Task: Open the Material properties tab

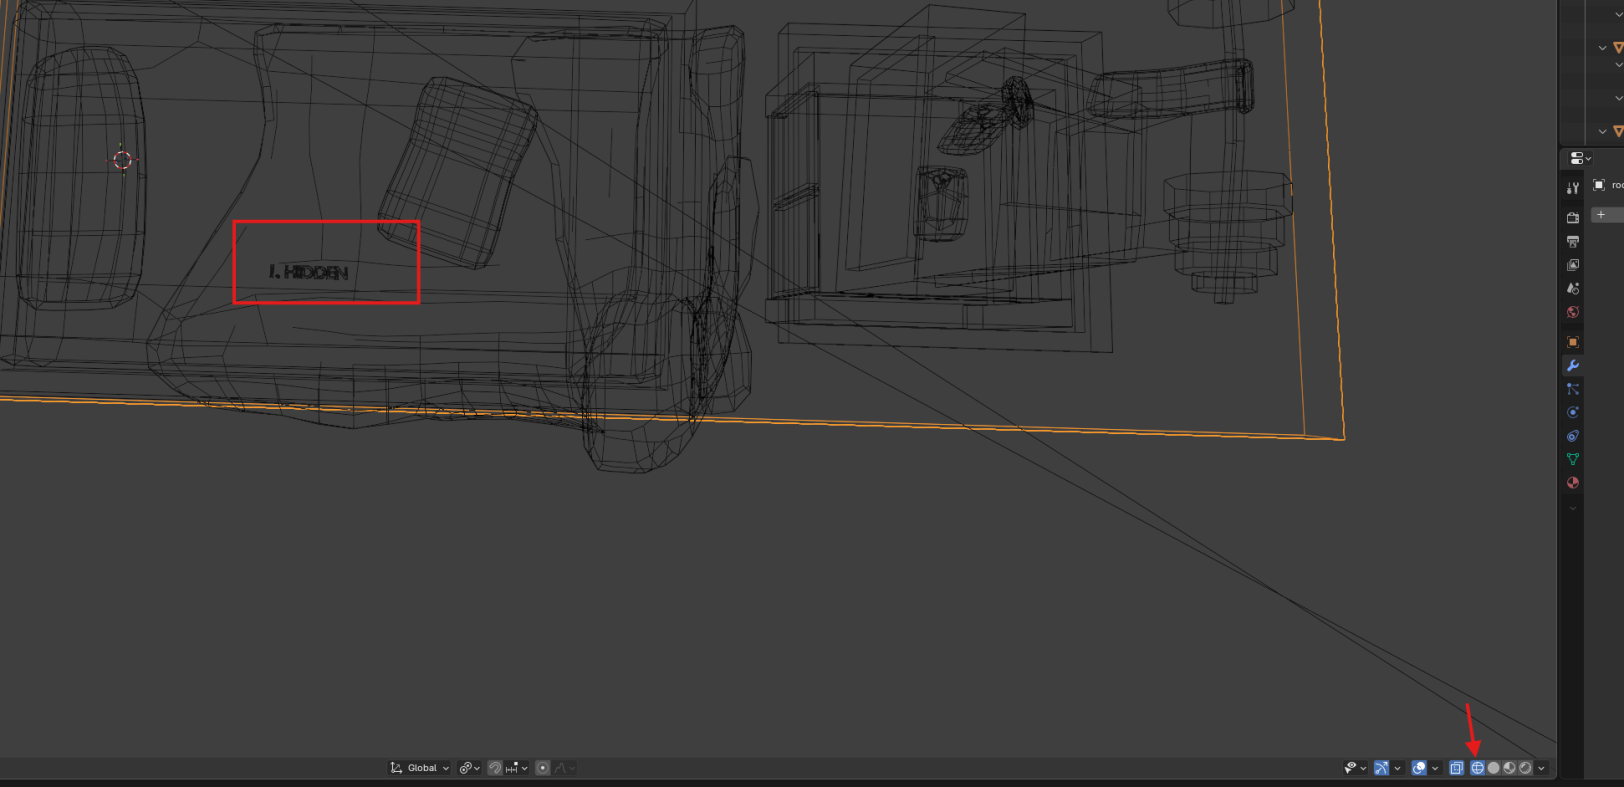Action: [x=1573, y=483]
